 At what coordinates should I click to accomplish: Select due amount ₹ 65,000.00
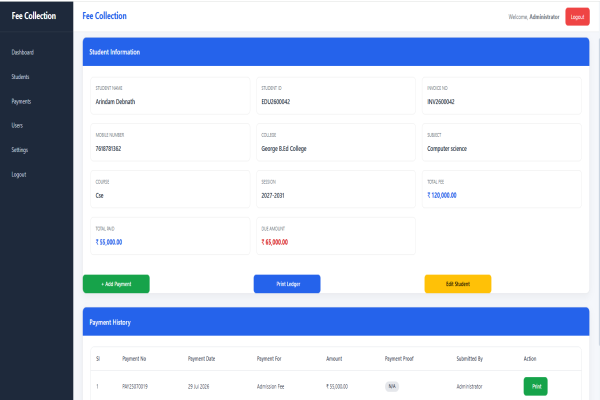point(275,242)
